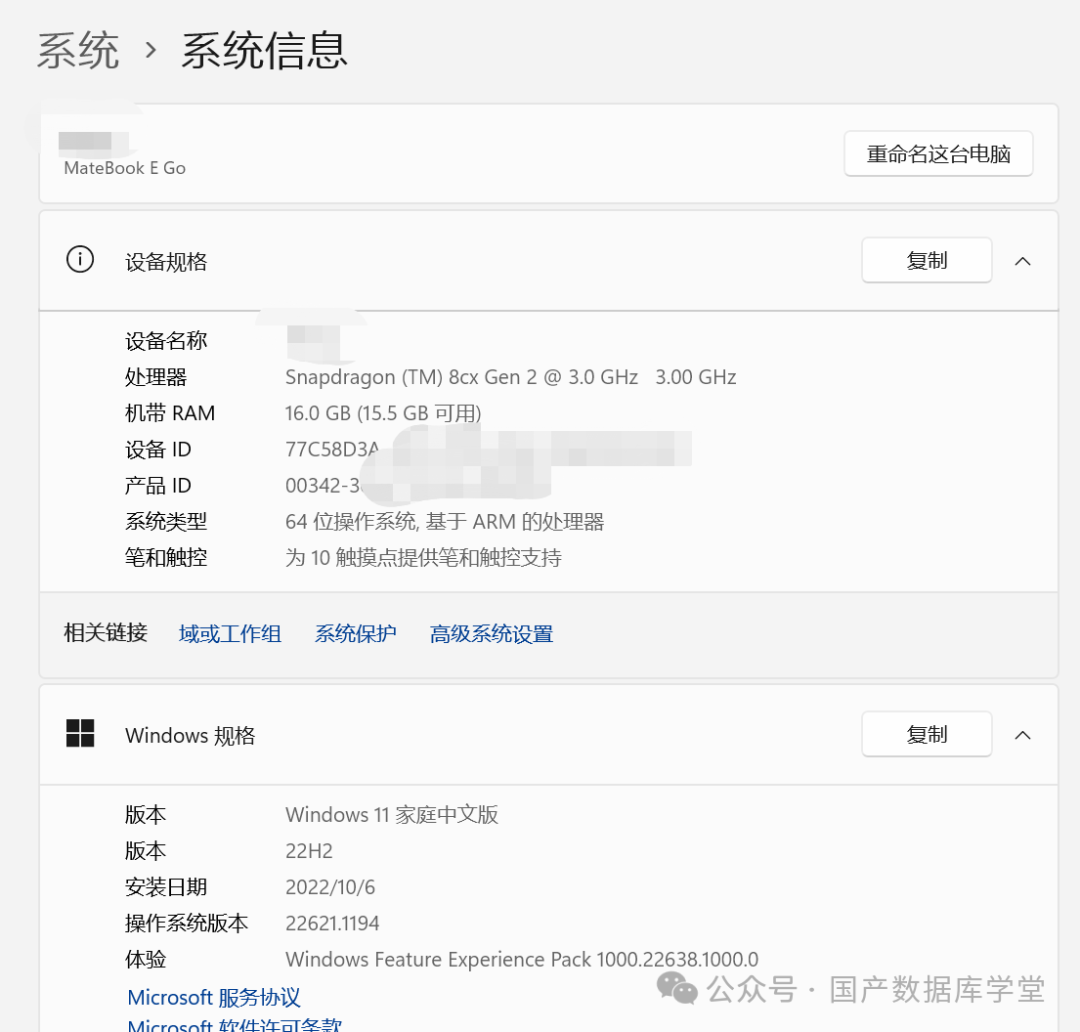This screenshot has height=1032, width=1080.
Task: Select the 77C58D3A device ID value
Action: 332,449
